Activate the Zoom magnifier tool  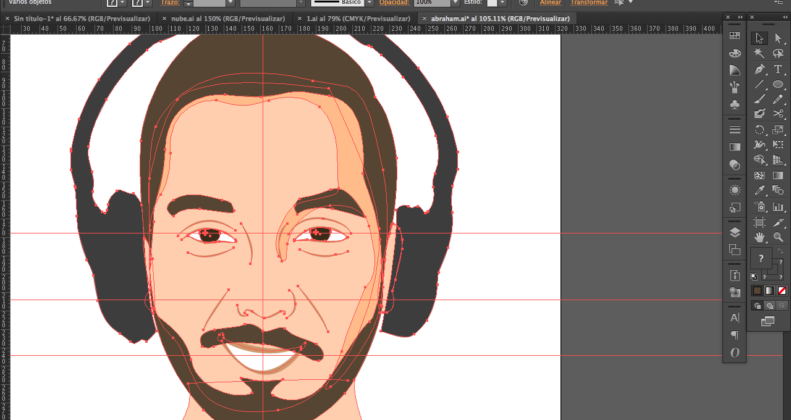(778, 237)
